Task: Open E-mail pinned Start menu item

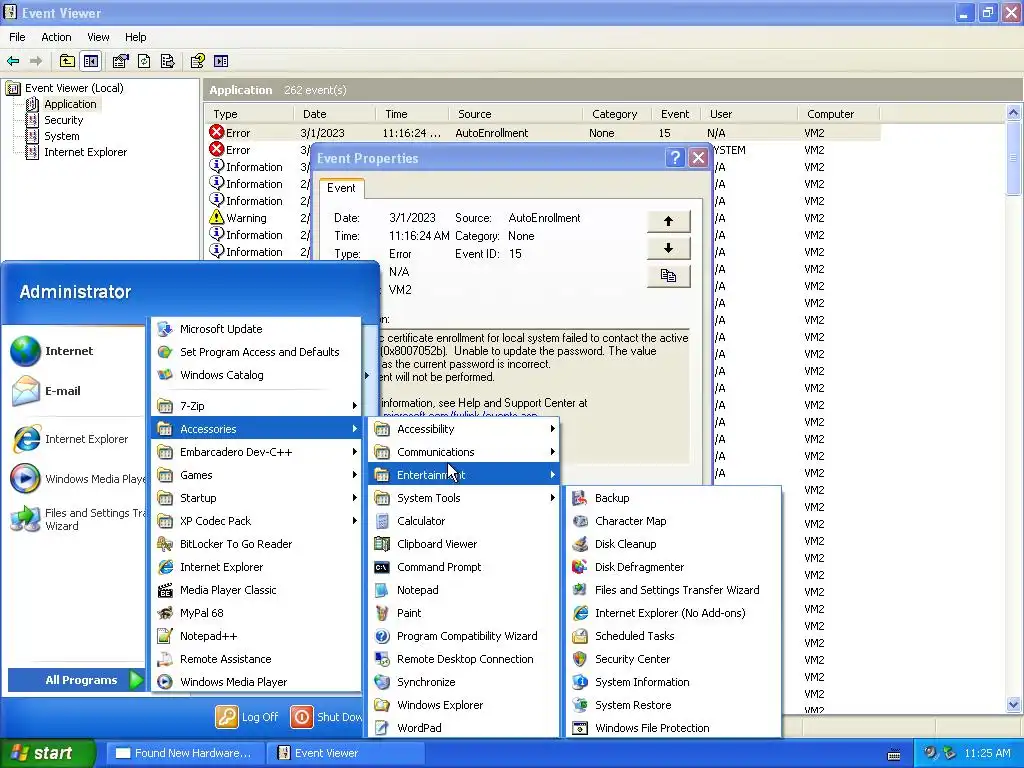Action: tap(75, 391)
